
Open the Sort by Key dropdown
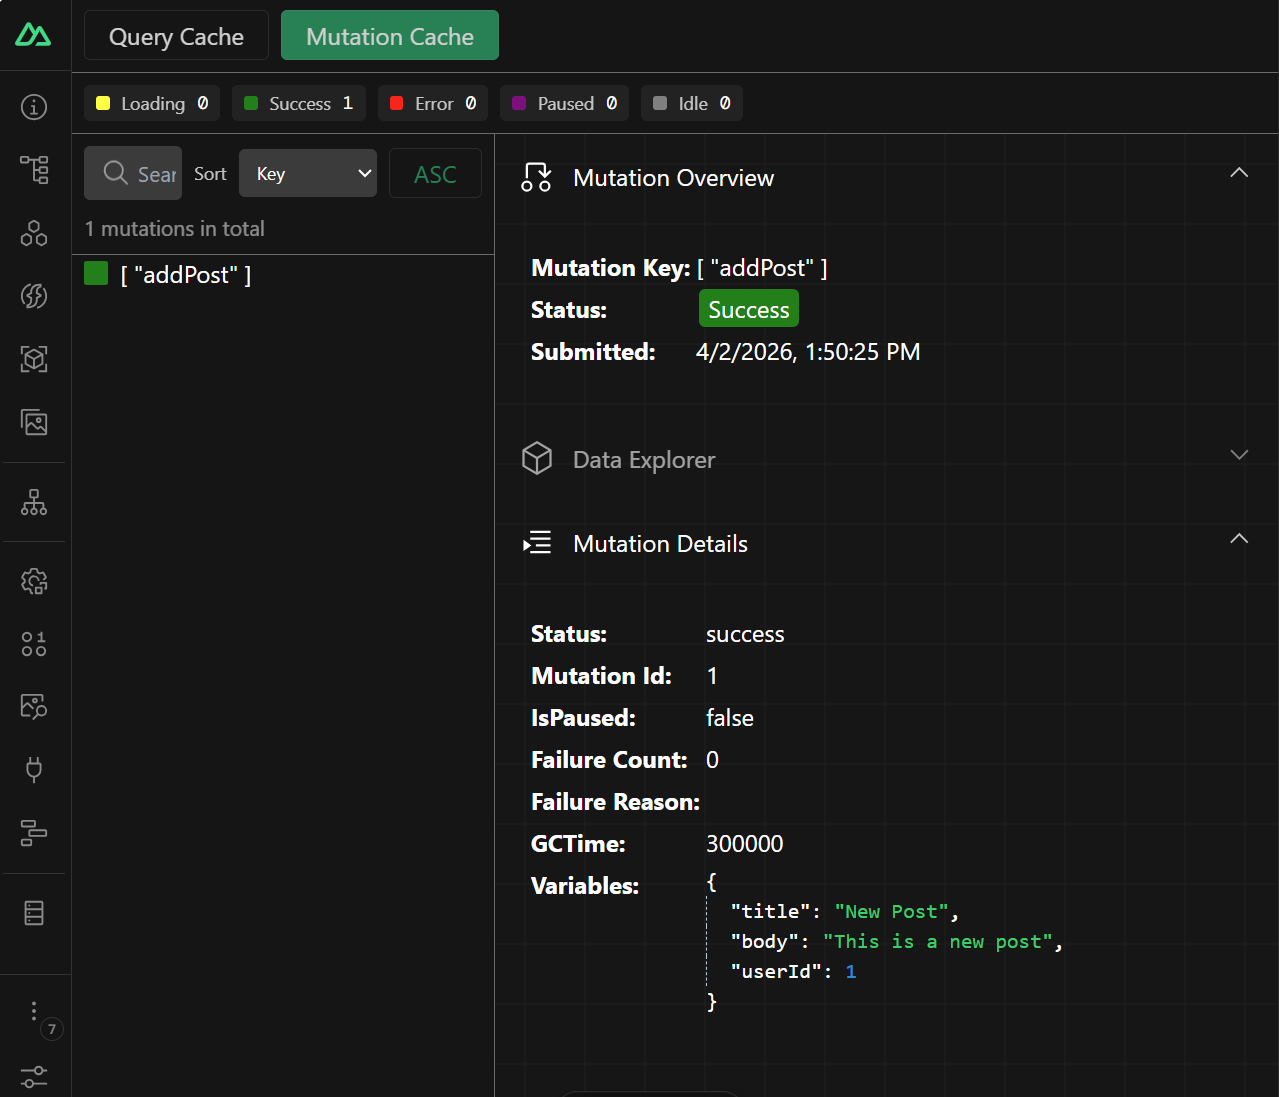point(308,173)
